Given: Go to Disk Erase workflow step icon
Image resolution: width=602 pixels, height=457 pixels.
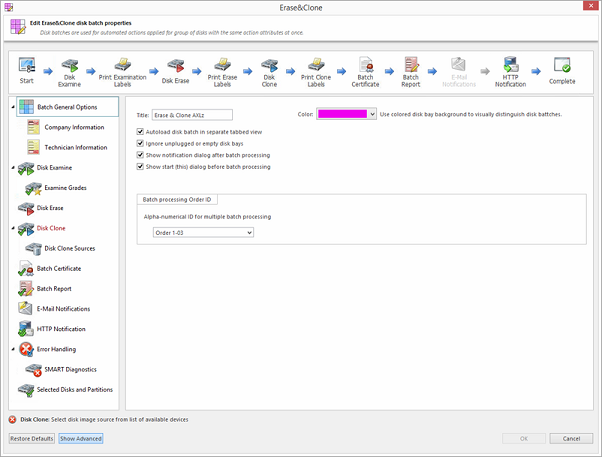Looking at the screenshot, I should pyautogui.click(x=175, y=65).
